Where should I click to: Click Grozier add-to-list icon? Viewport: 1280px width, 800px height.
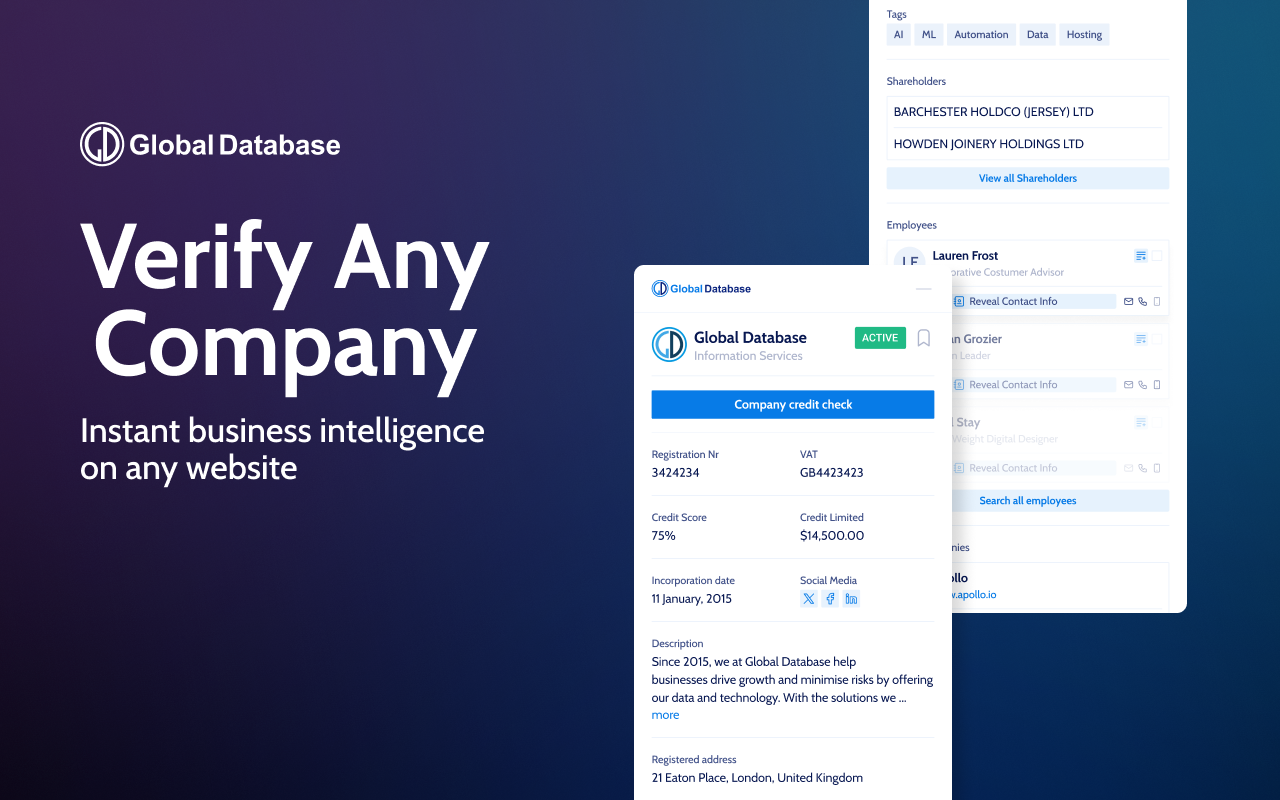click(1141, 339)
